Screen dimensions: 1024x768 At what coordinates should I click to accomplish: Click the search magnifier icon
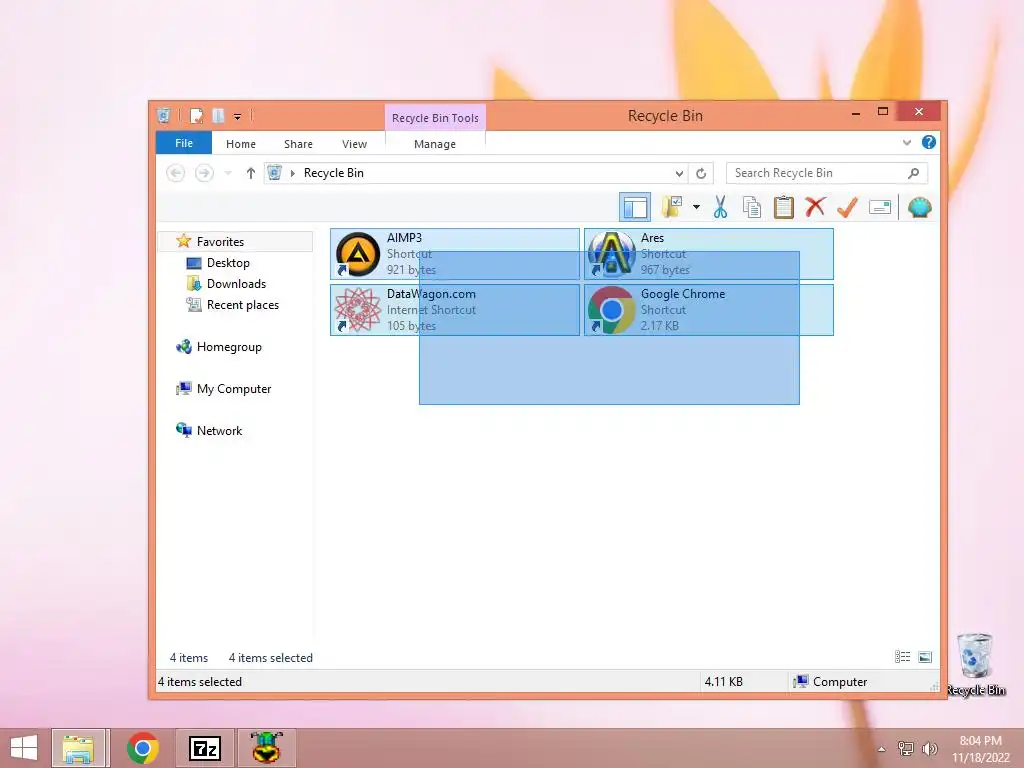(913, 173)
